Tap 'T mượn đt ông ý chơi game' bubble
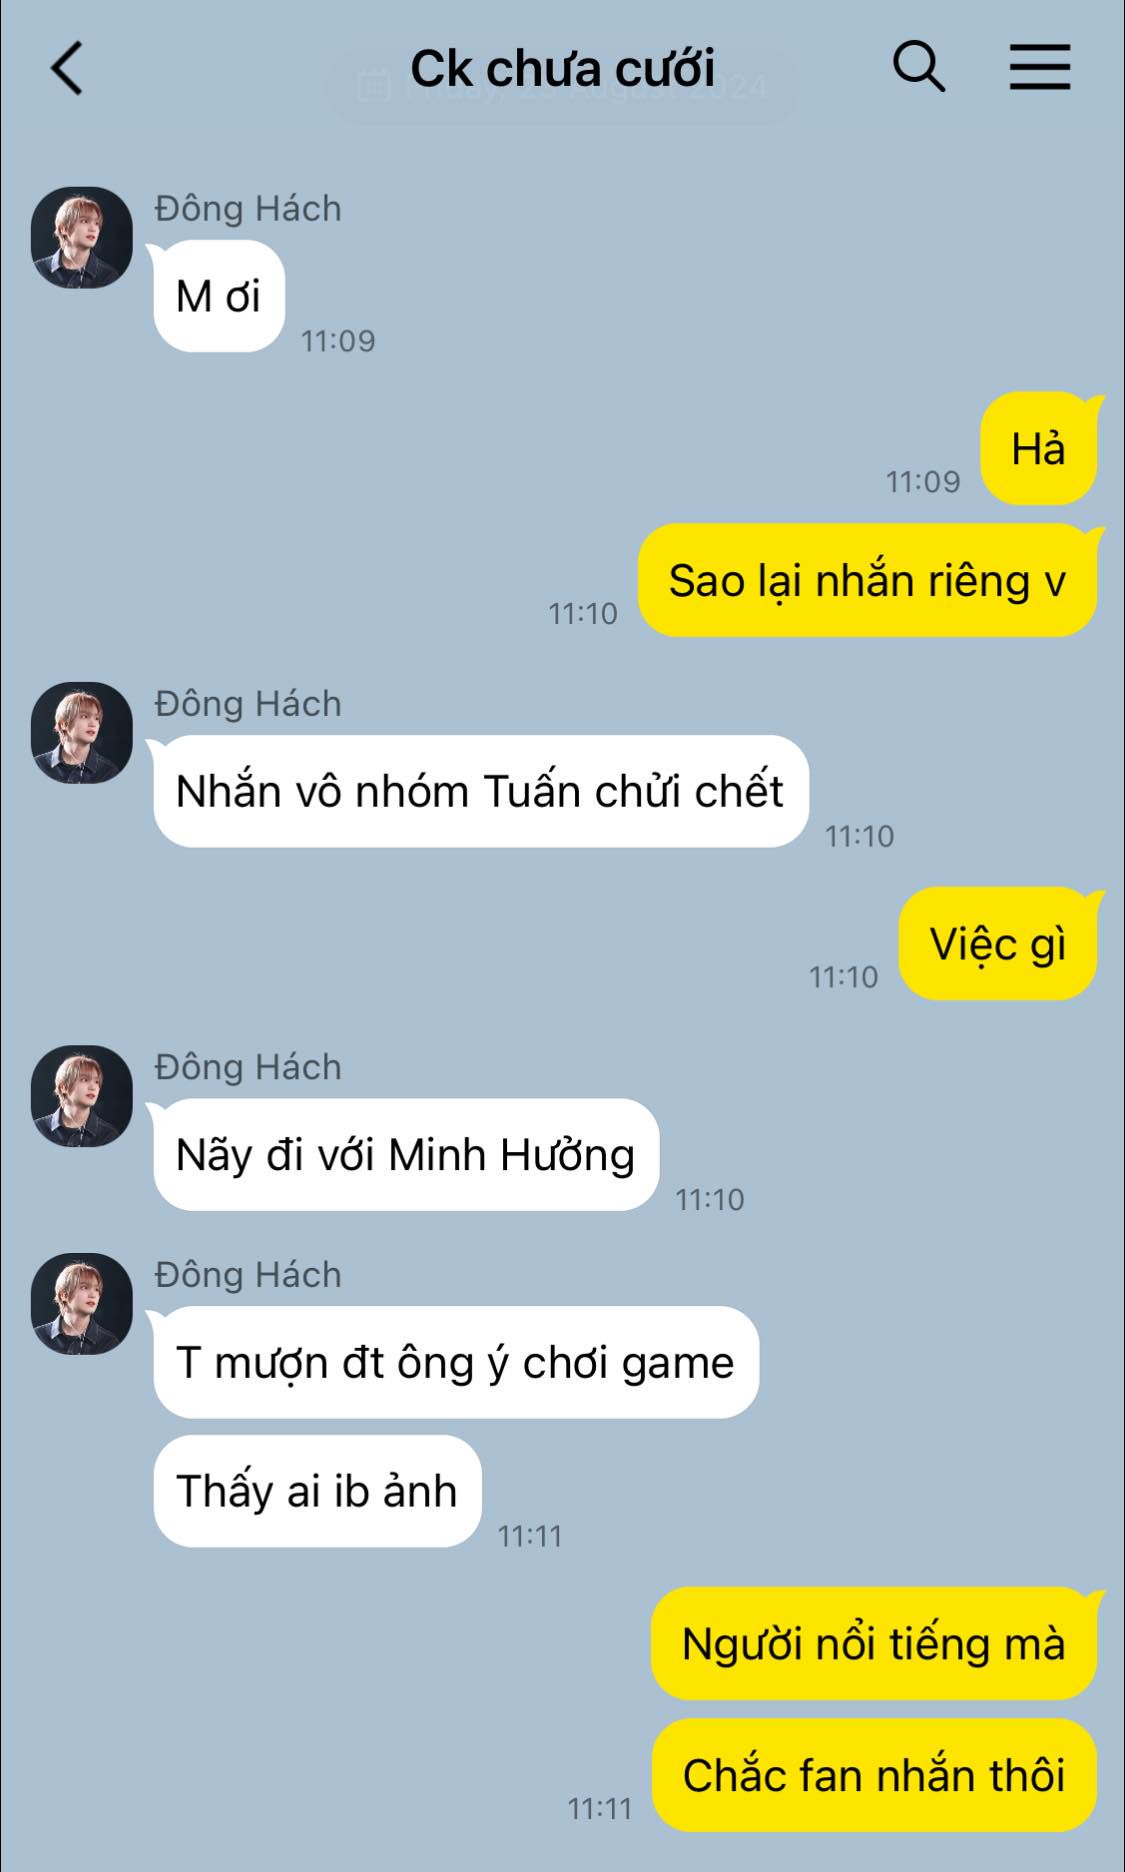 click(456, 1362)
